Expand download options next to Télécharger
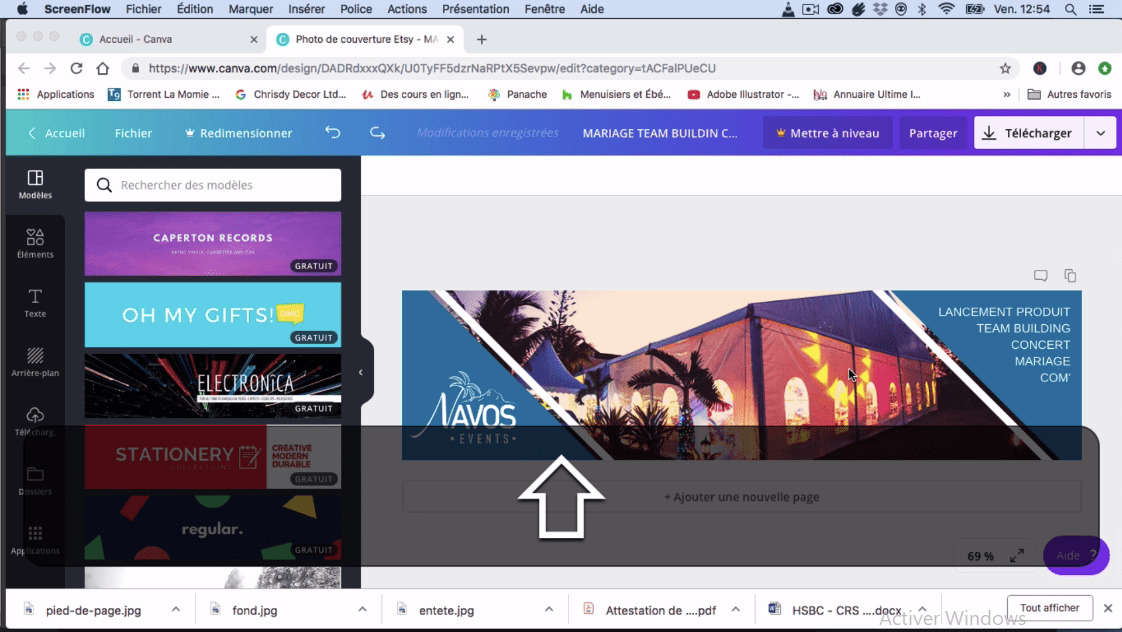Image resolution: width=1122 pixels, height=632 pixels. coord(1101,133)
